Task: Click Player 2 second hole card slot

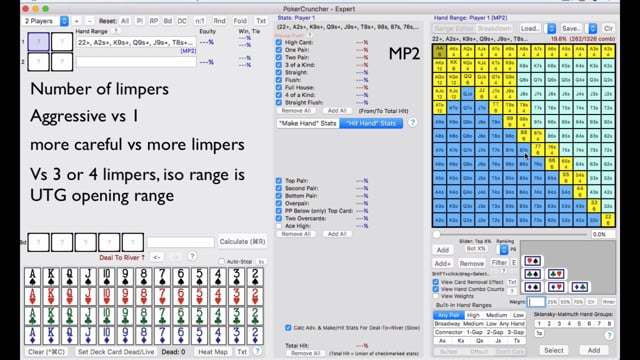Action: tap(62, 62)
